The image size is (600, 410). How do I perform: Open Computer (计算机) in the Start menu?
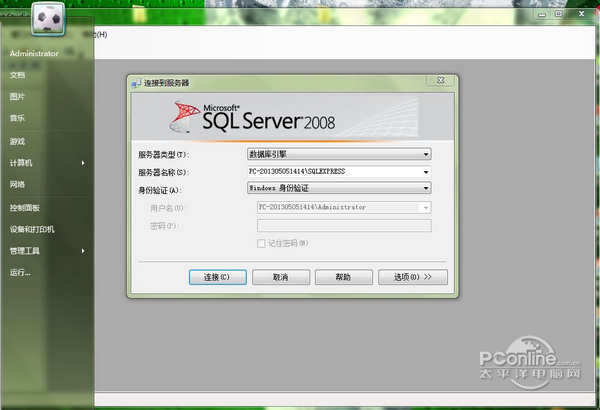(21, 163)
